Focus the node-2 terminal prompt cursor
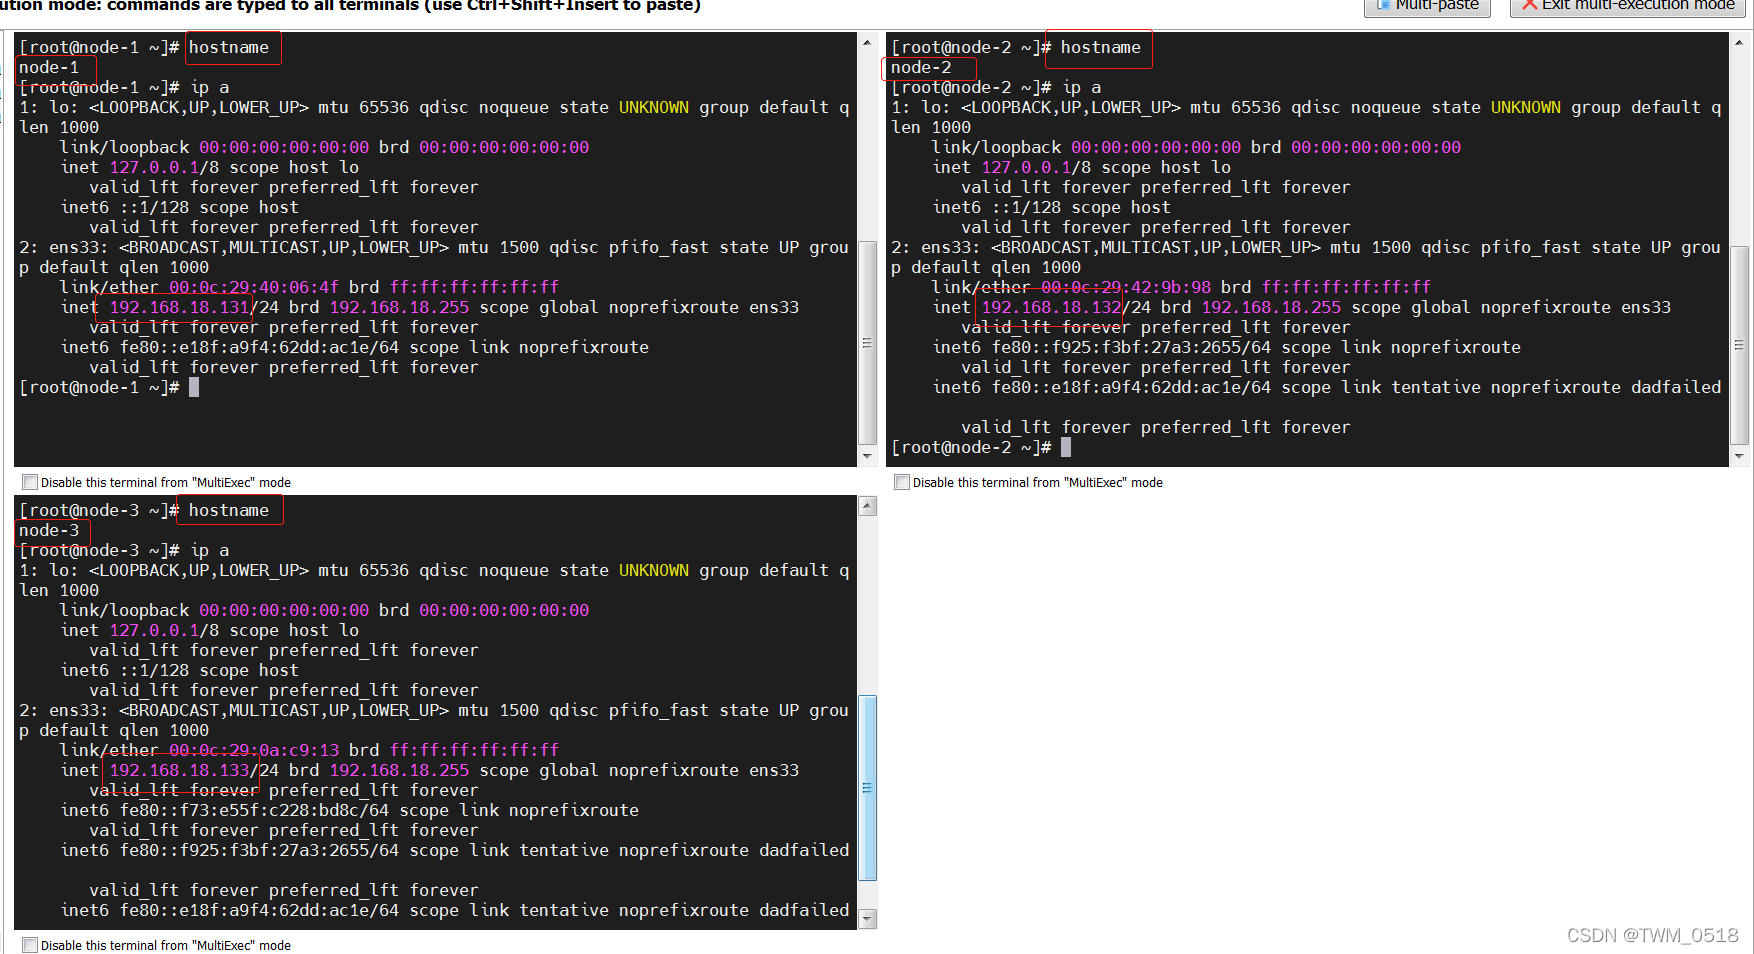Viewport: 1754px width, 954px height. click(x=1066, y=448)
